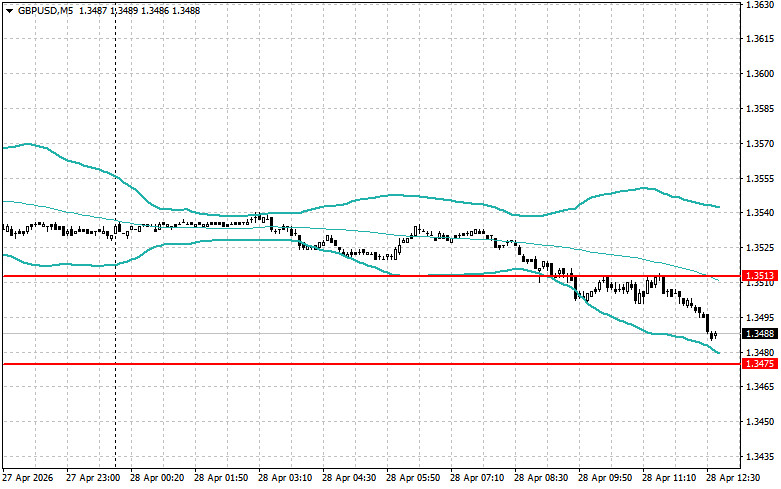Click price scale value 1.3555

pos(760,179)
